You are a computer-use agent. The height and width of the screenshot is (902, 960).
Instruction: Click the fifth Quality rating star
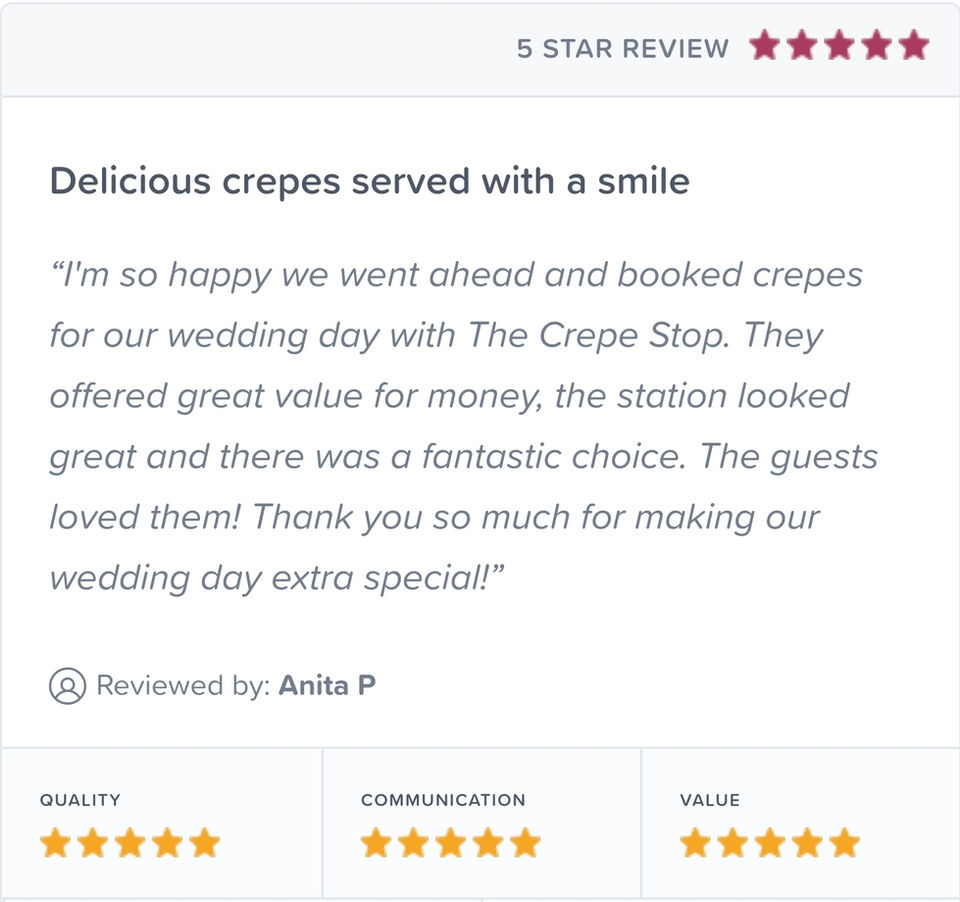204,843
